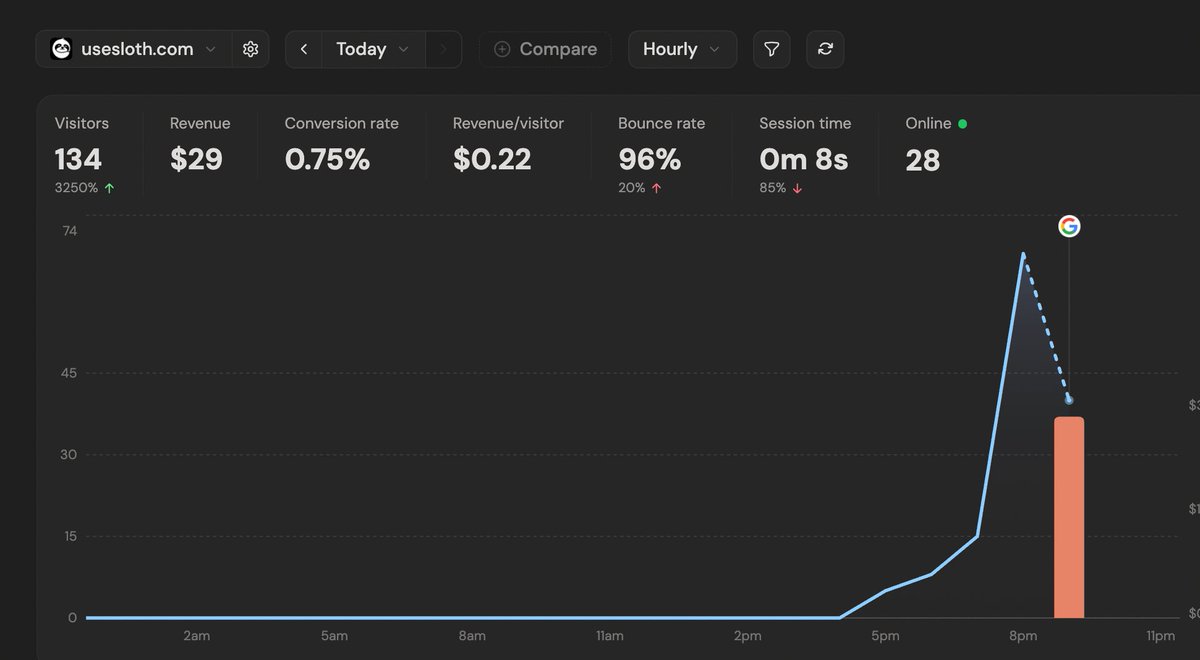Screen dimensions: 1200x660
Task: Click the plus icon in Compare
Action: point(502,49)
